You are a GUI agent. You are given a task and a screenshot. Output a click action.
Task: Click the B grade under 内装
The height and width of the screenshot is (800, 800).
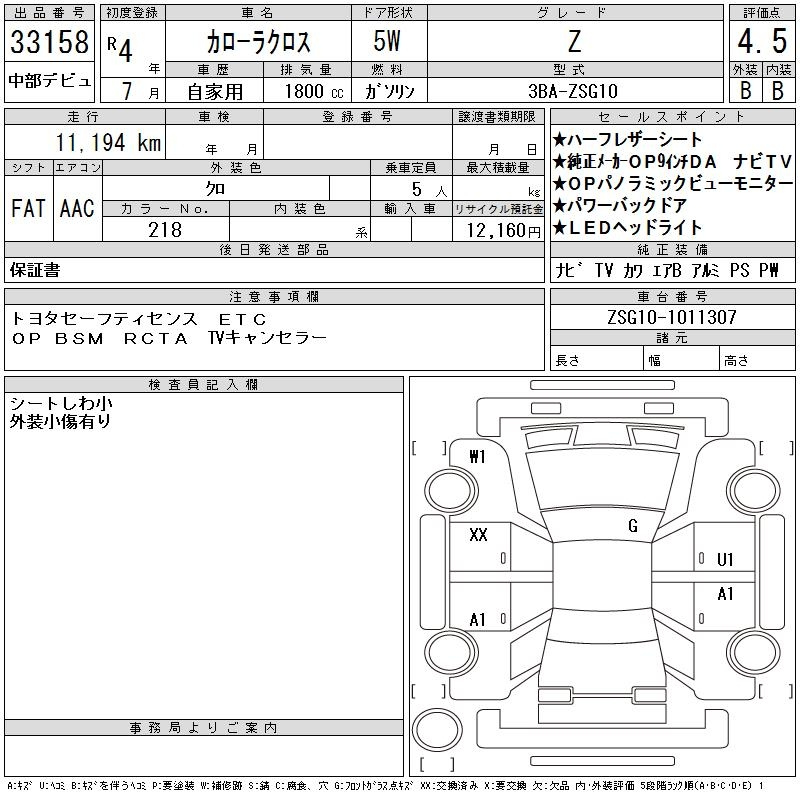778,91
